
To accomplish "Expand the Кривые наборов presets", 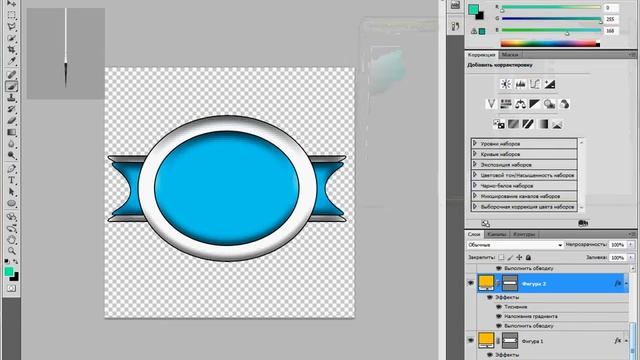I will tap(475, 154).
